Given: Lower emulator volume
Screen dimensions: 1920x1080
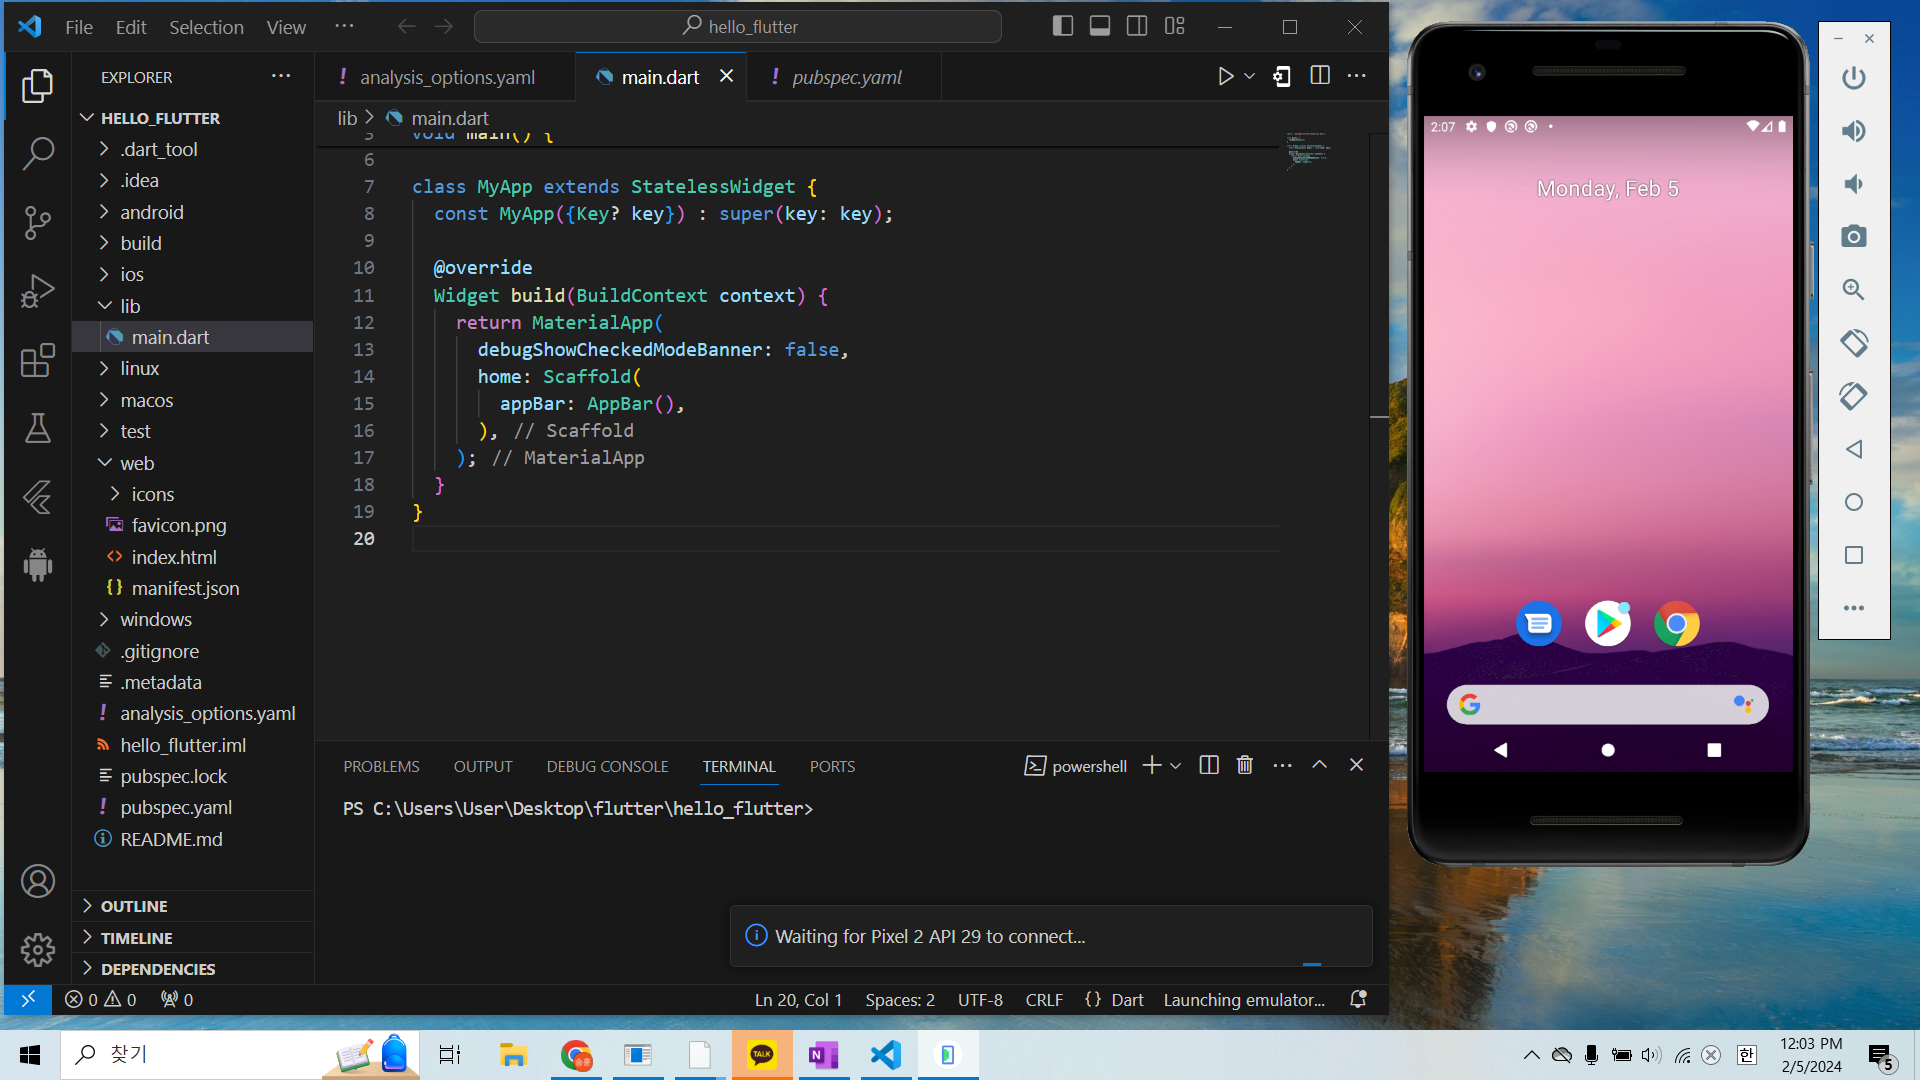Looking at the screenshot, I should click(1854, 184).
